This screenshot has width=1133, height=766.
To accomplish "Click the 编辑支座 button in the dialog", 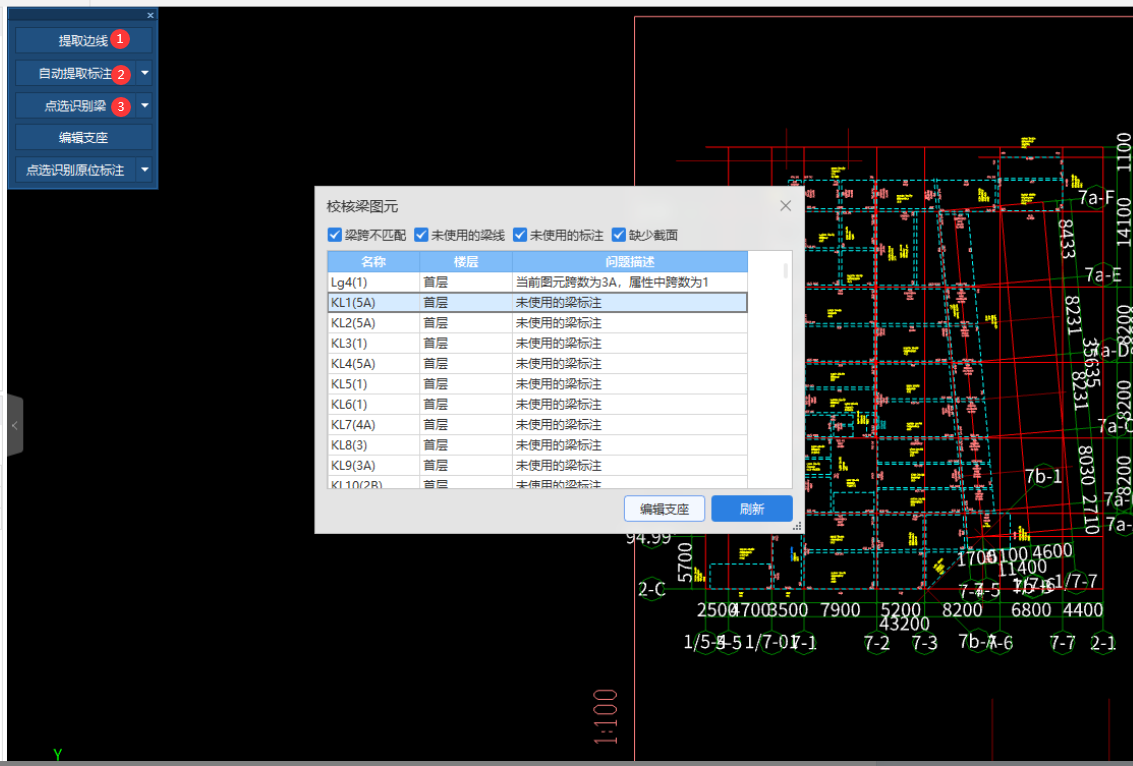I will click(664, 509).
